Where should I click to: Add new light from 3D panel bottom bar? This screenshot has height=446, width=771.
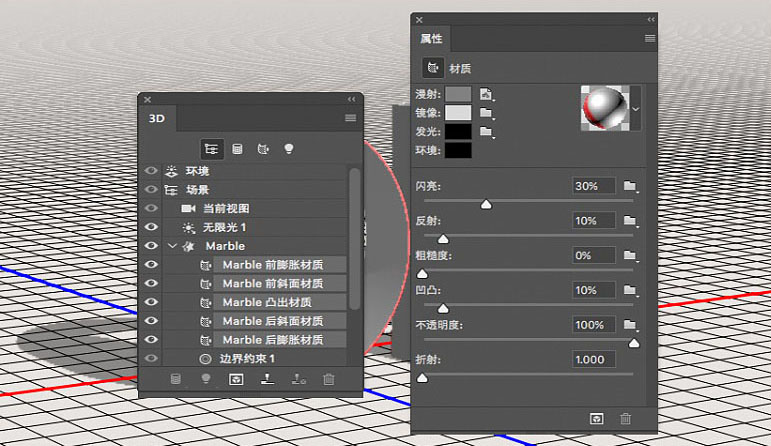(206, 379)
